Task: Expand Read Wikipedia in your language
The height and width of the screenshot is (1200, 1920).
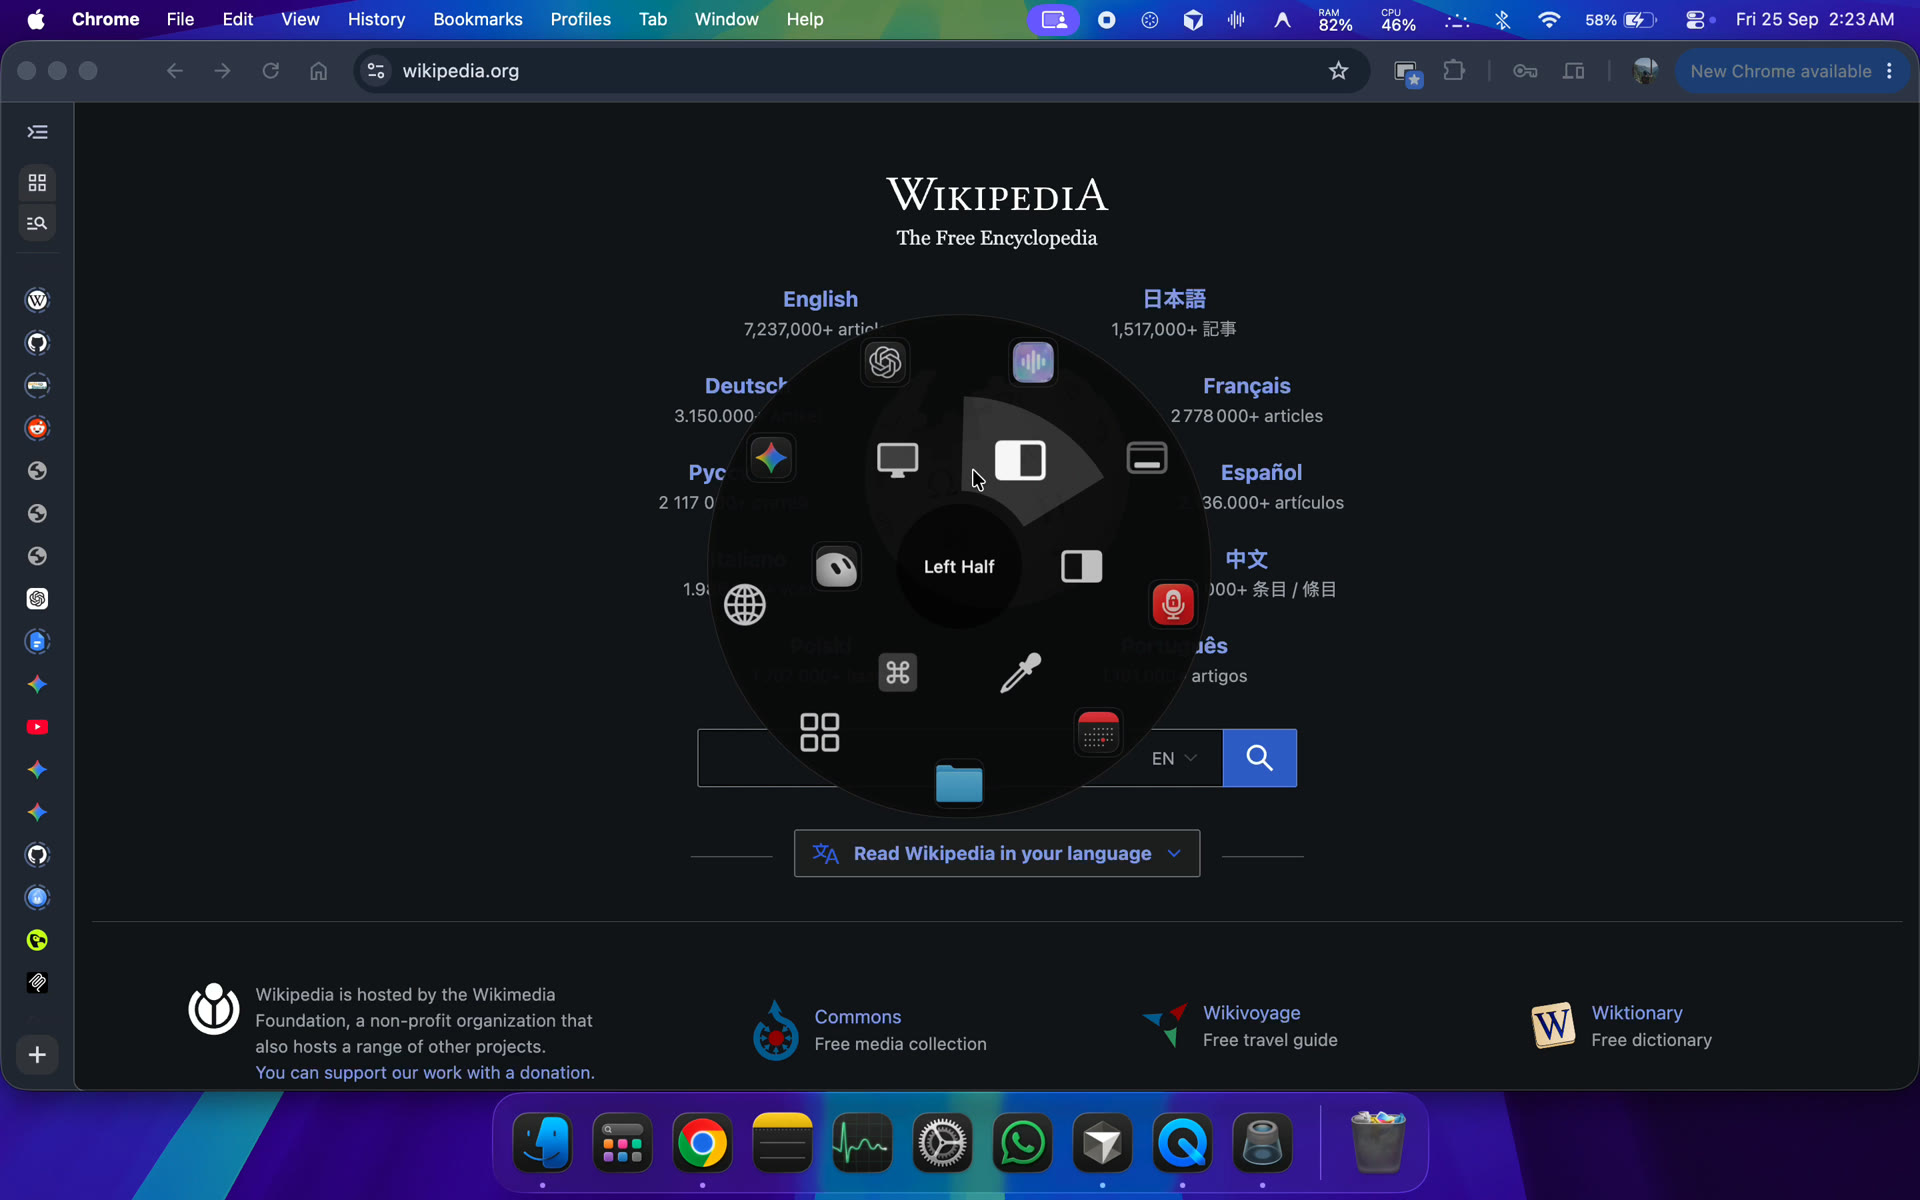Action: coord(997,853)
